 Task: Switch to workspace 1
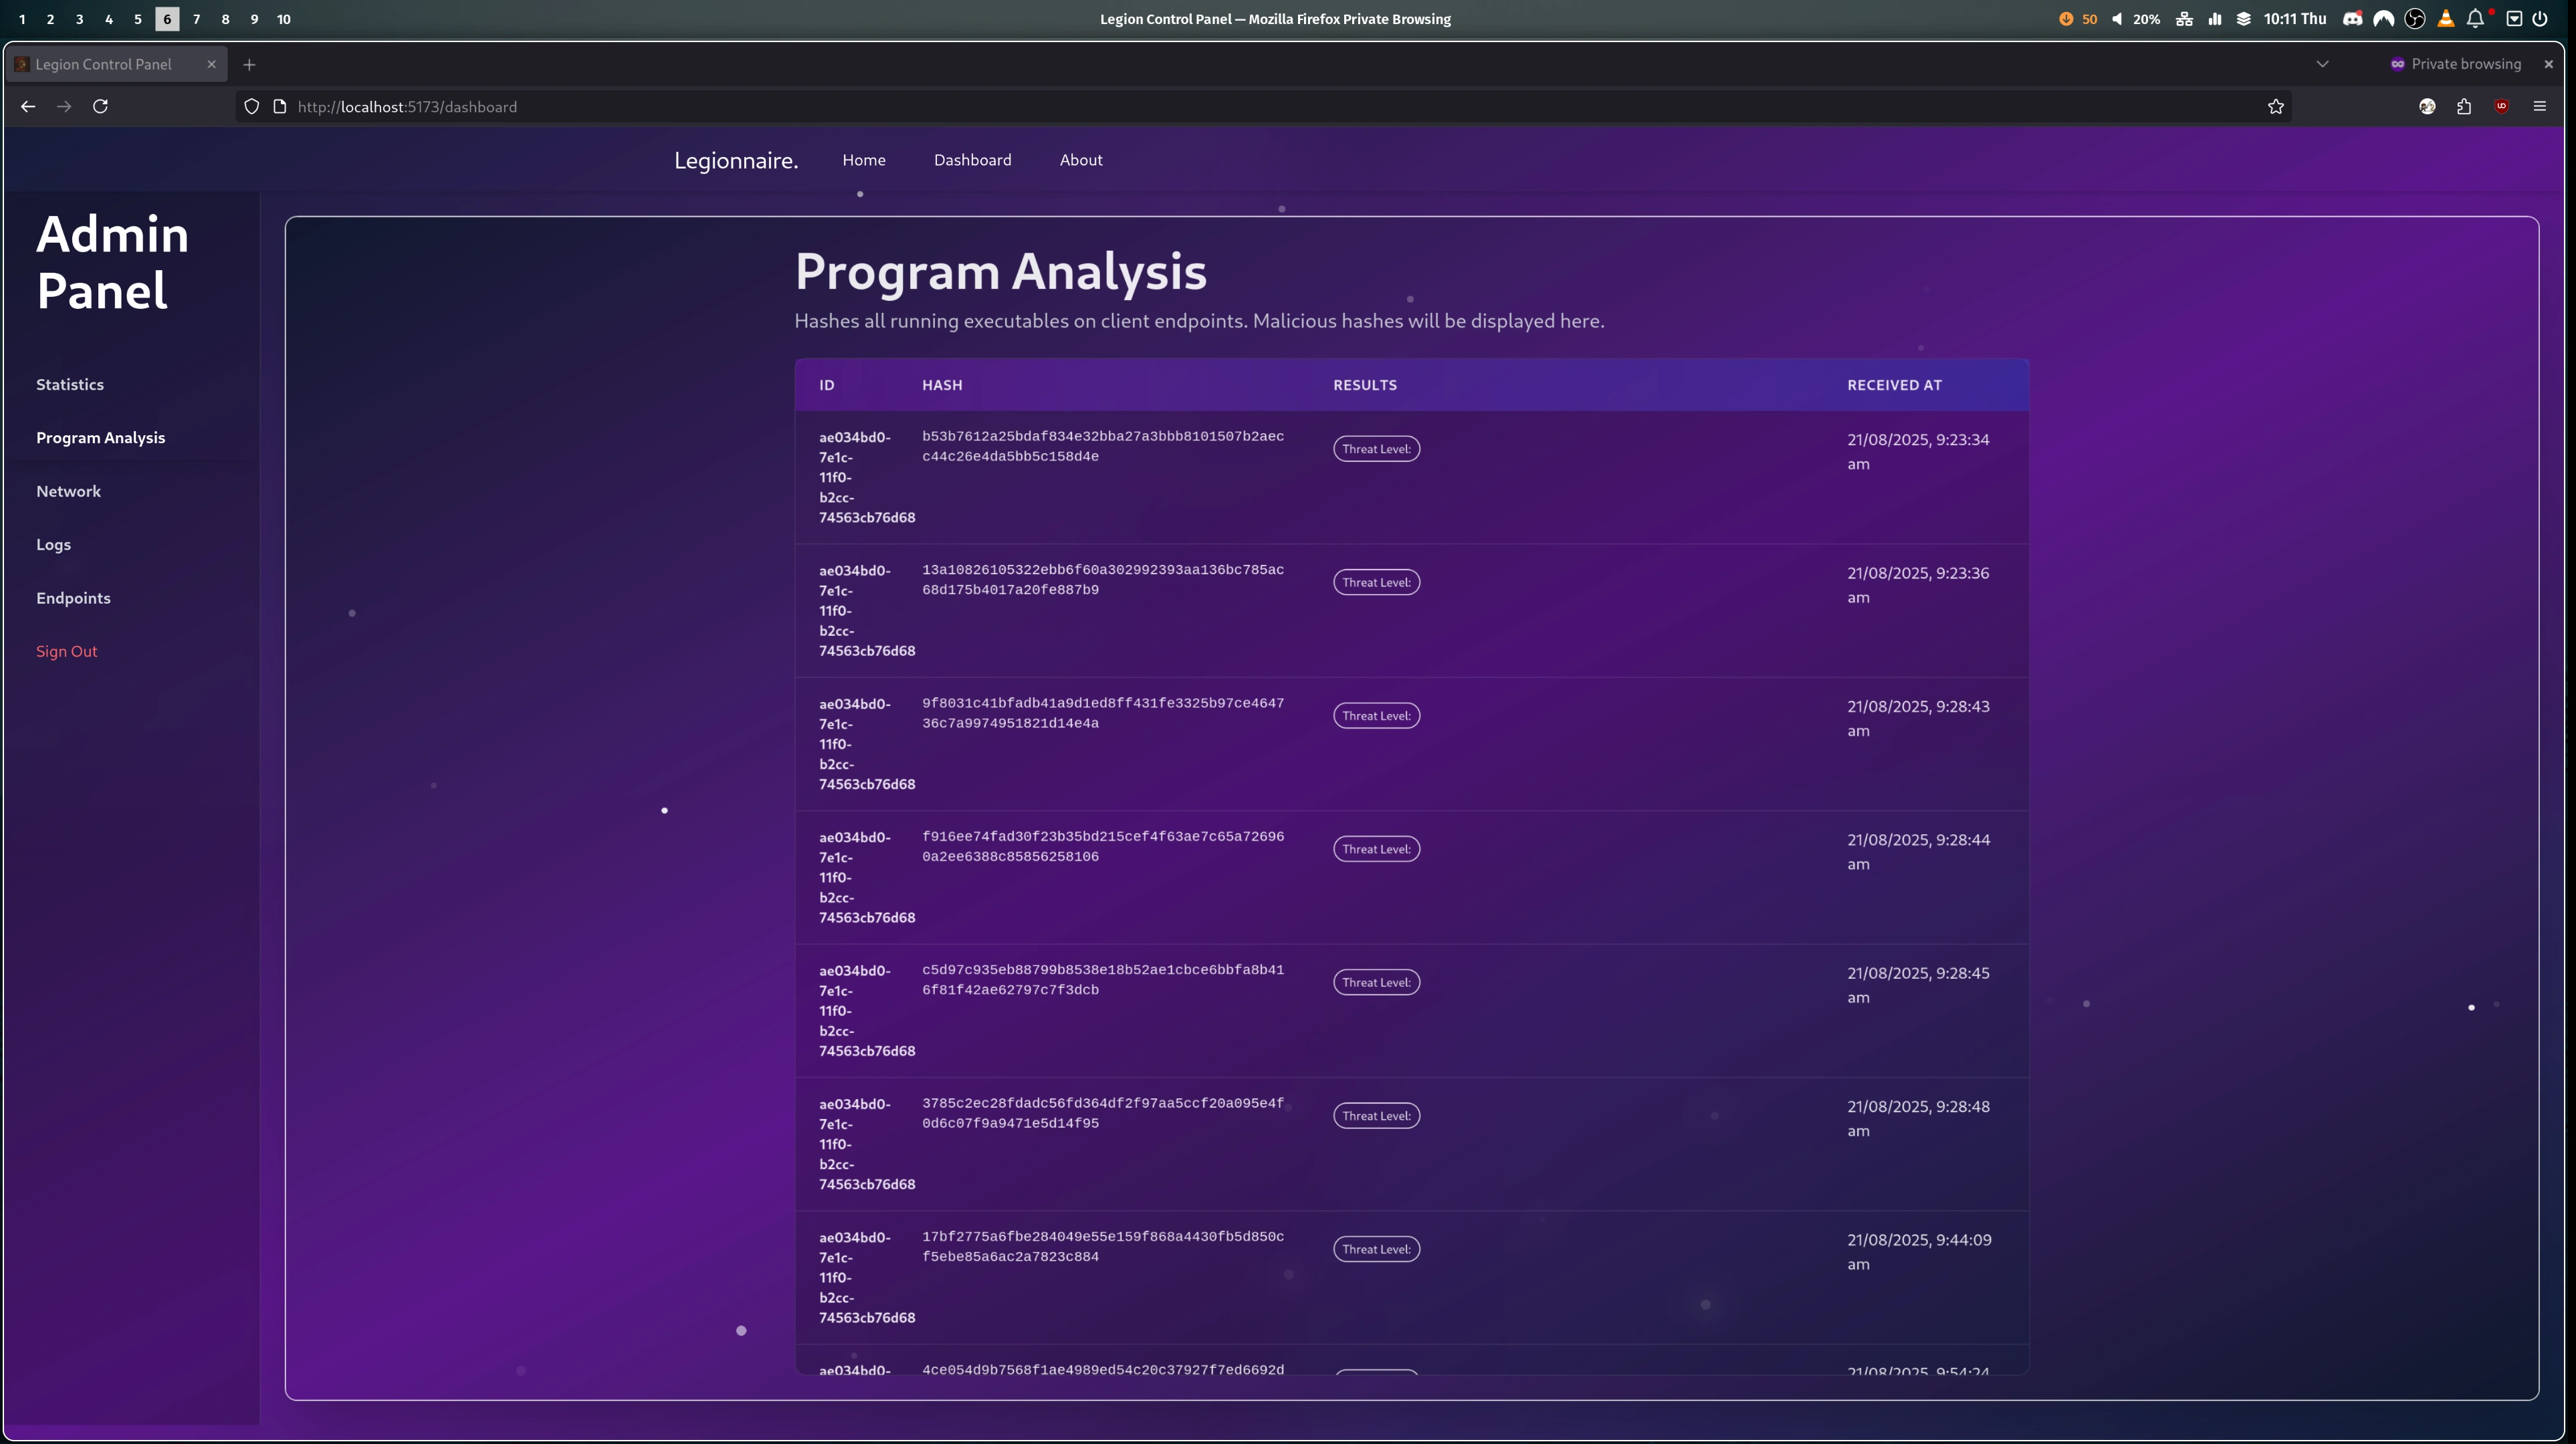22,19
